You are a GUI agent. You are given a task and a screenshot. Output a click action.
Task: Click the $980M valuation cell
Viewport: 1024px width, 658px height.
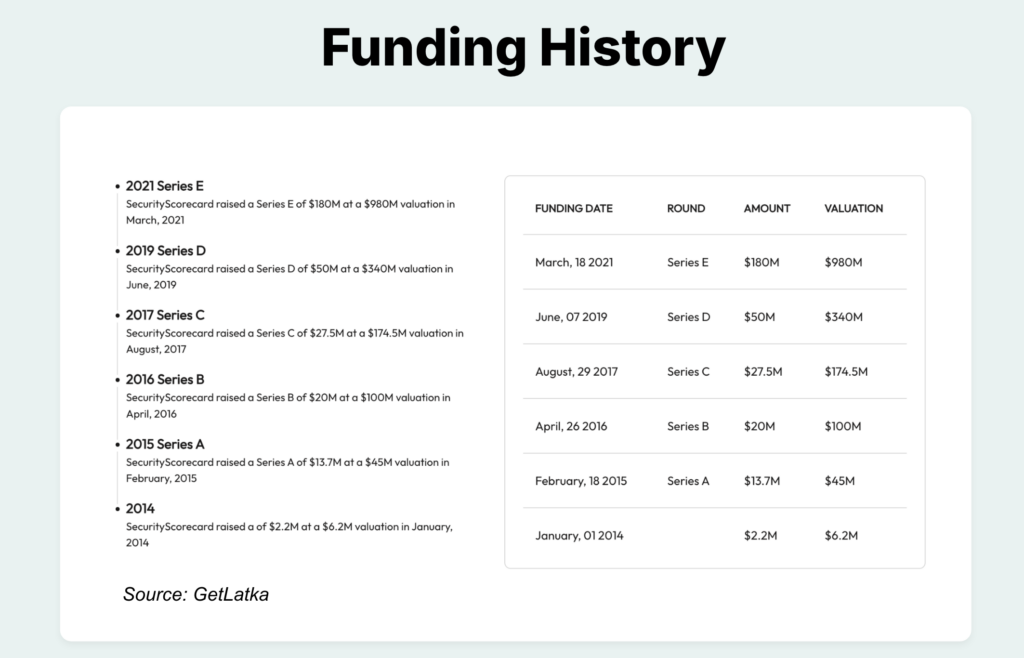pos(843,262)
